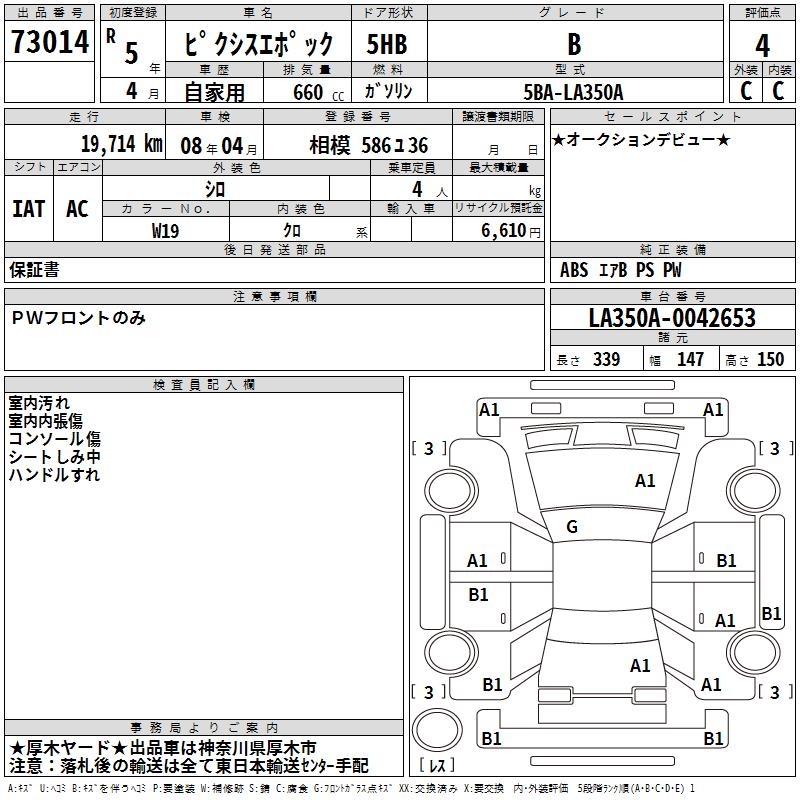Select the inspector note コンソール傷
Viewport: 800px width, 800px height.
click(x=55, y=439)
